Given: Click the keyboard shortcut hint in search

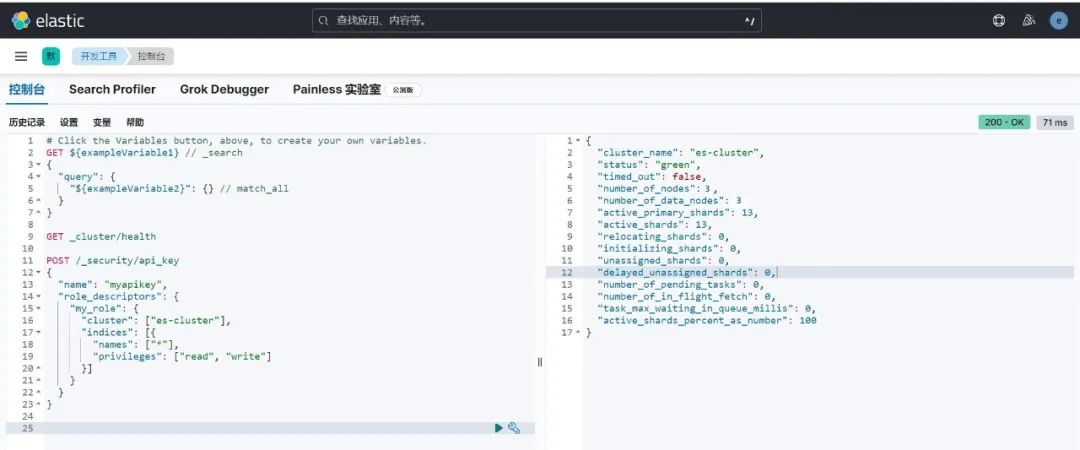Looking at the screenshot, I should point(750,21).
